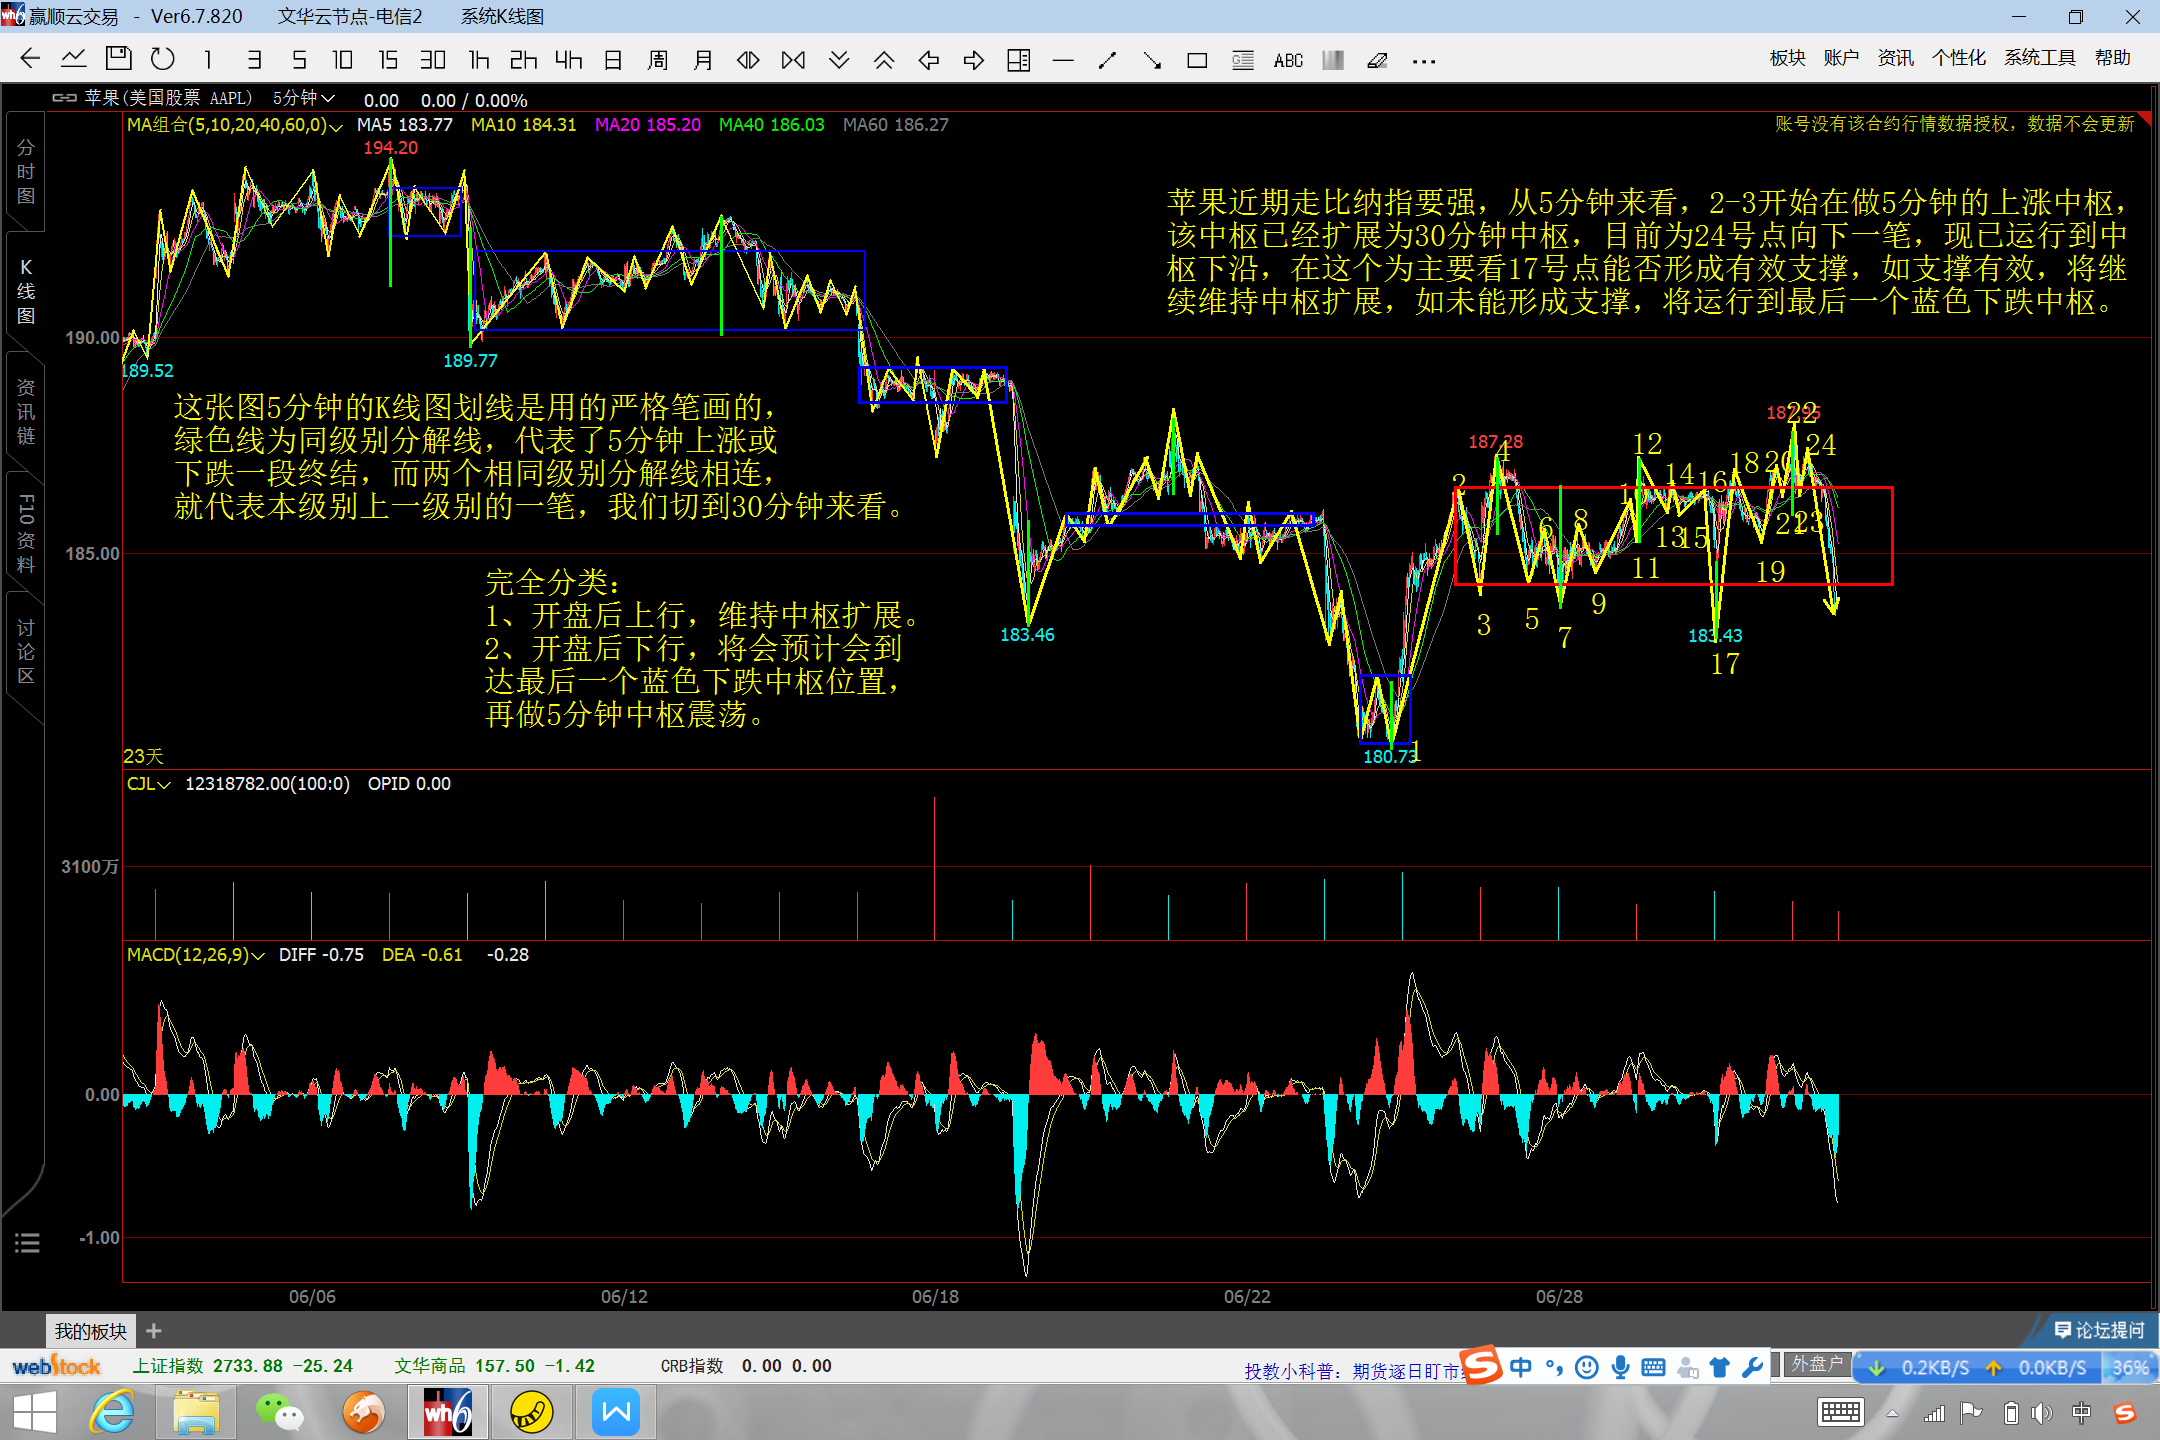Image resolution: width=2160 pixels, height=1440 pixels.
Task: Add a new board with plus button
Action: pyautogui.click(x=153, y=1331)
